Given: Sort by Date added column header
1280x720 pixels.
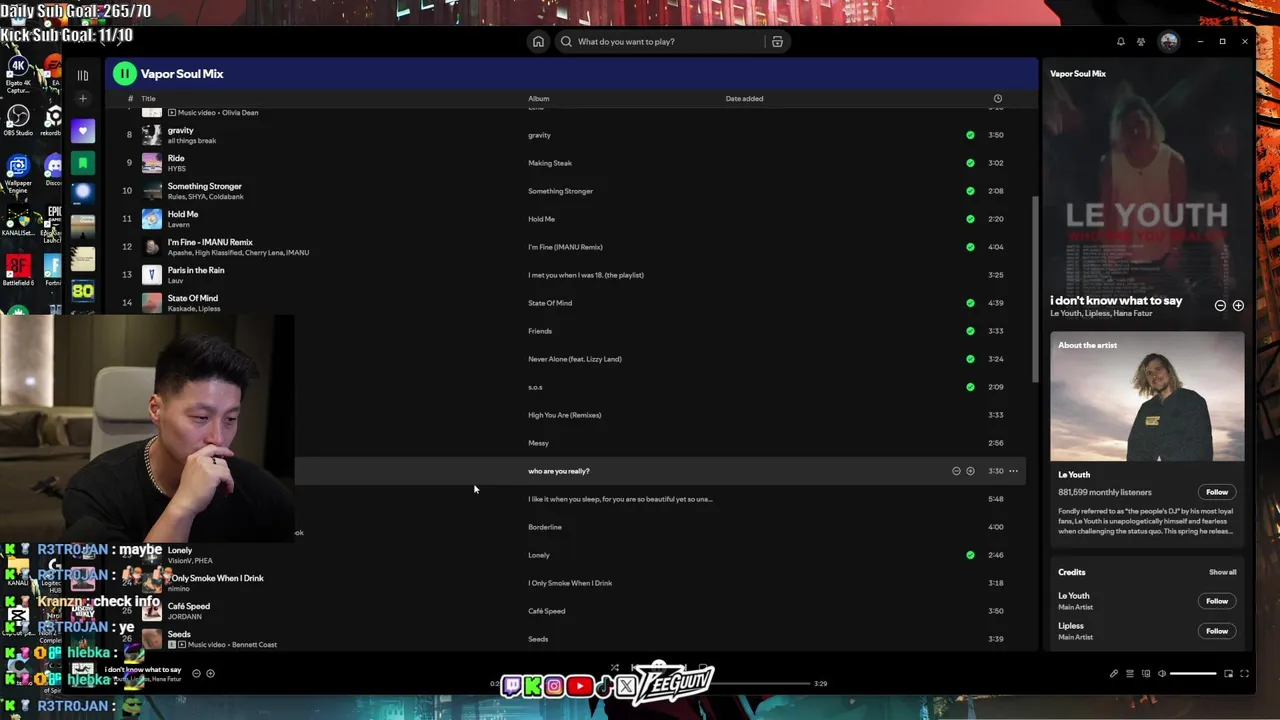Looking at the screenshot, I should click(744, 99).
